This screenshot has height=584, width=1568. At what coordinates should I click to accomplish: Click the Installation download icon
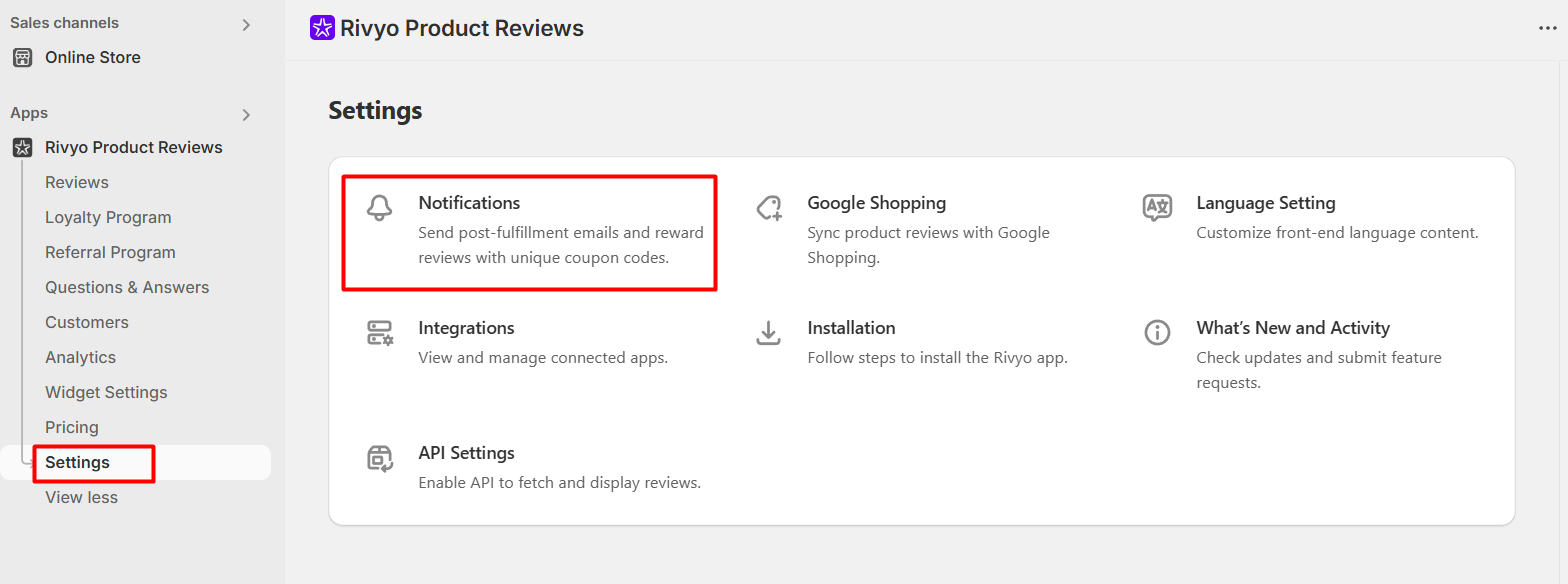coord(768,333)
